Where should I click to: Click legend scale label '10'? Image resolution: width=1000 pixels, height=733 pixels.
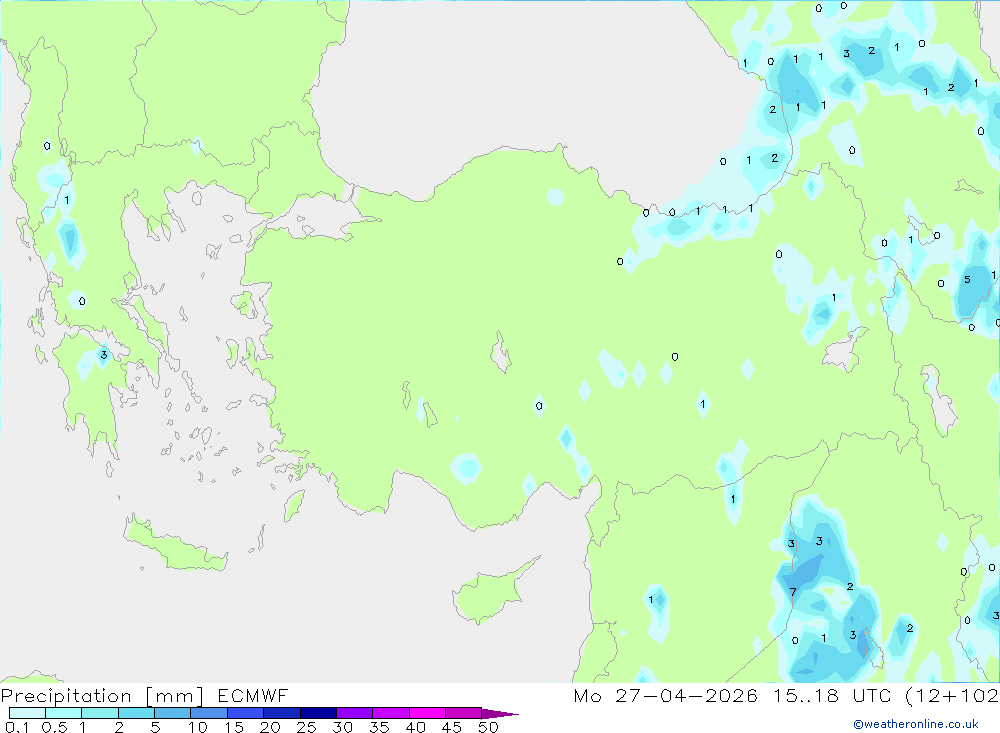click(x=198, y=727)
